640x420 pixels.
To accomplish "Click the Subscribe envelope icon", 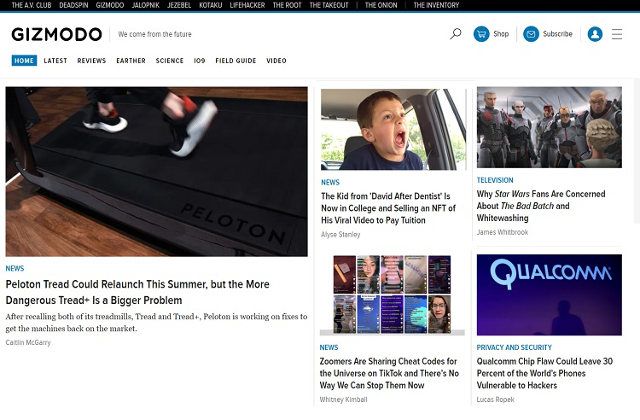I will (531, 34).
